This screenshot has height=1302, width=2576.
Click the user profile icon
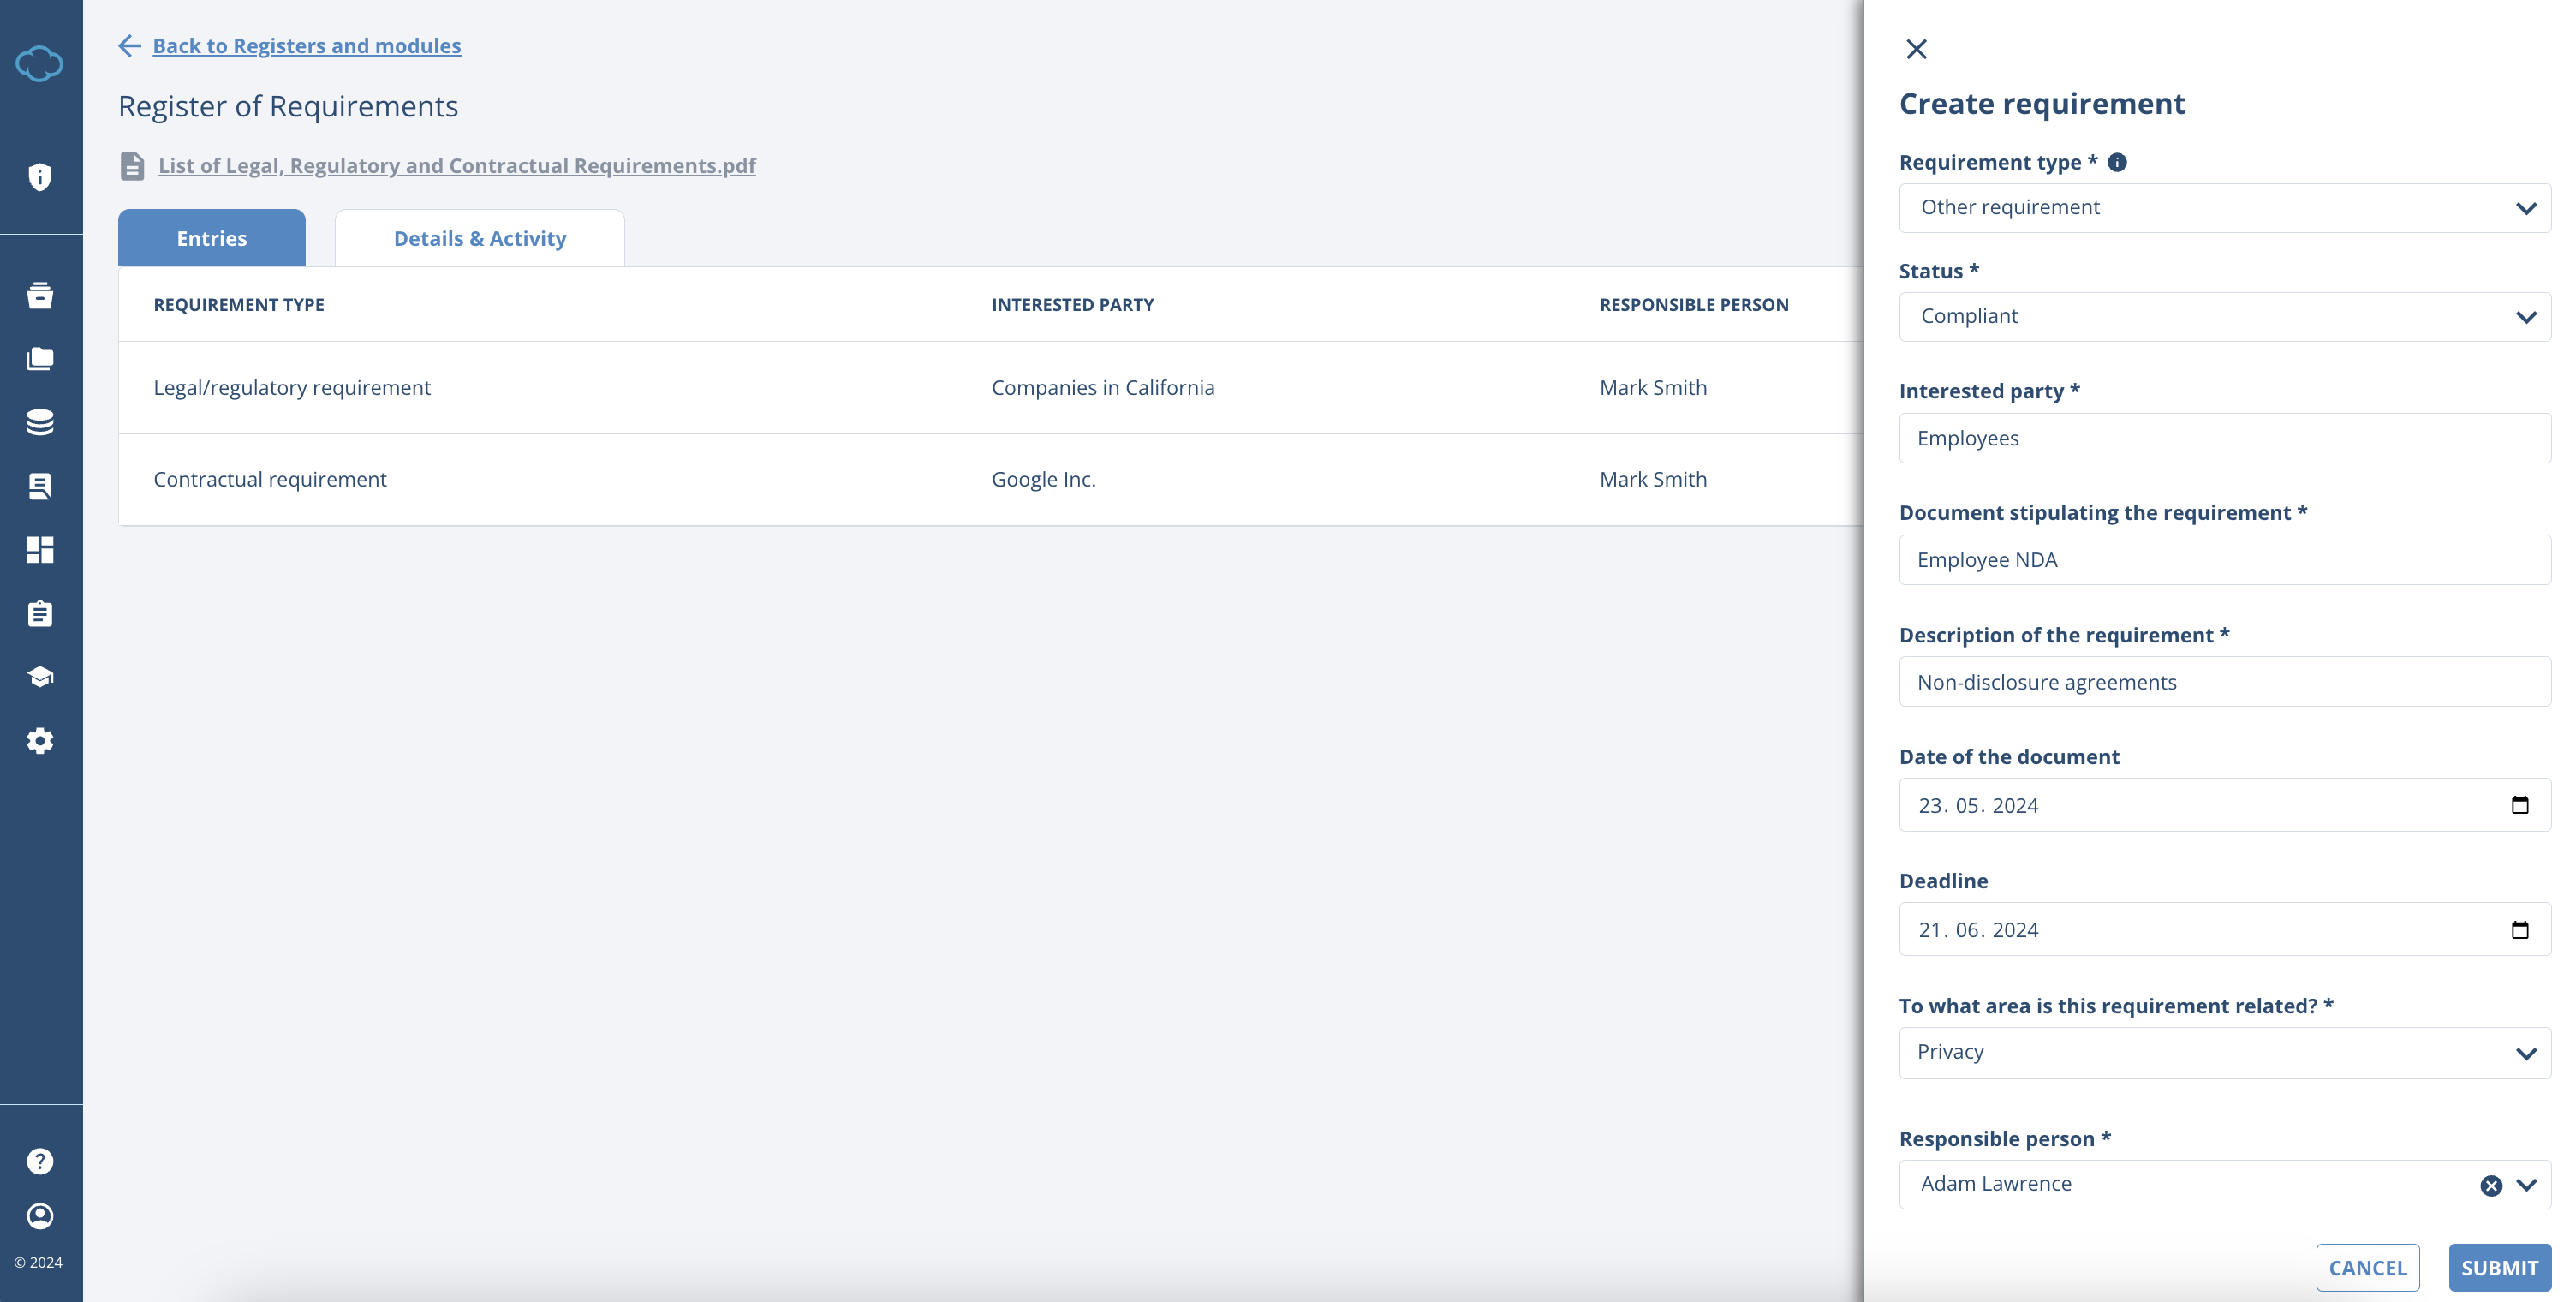(40, 1216)
